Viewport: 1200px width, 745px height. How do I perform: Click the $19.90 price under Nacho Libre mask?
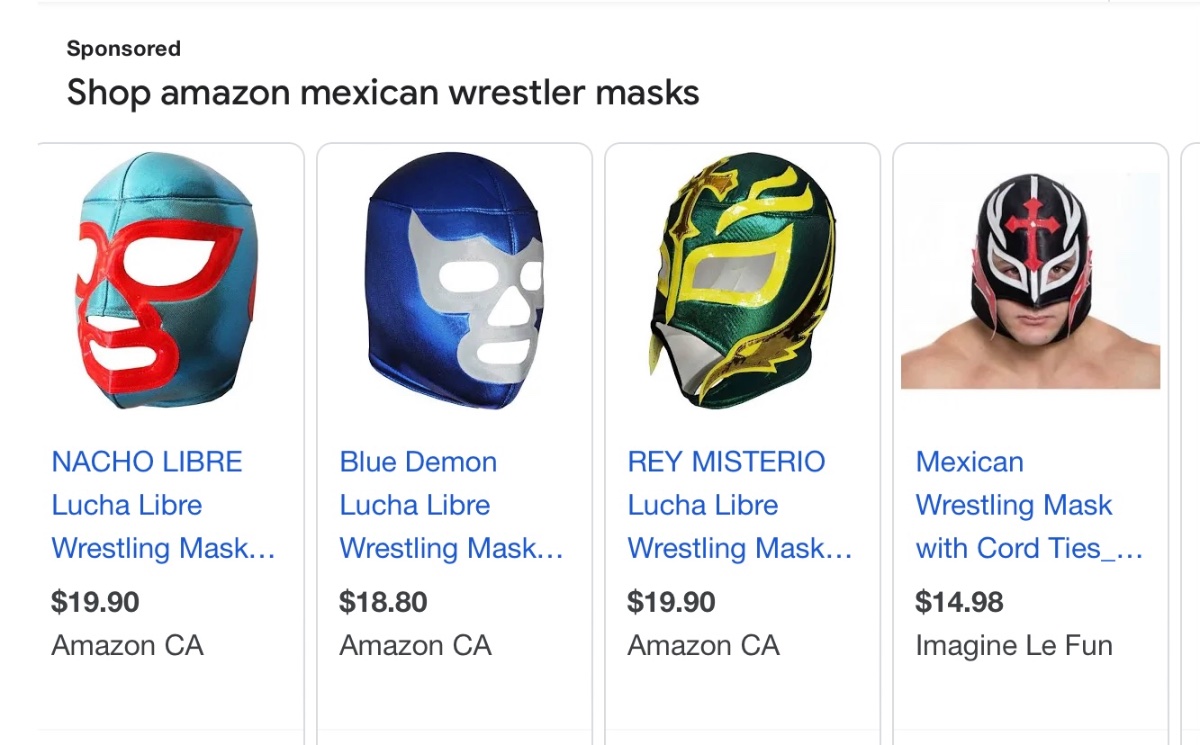pos(95,602)
